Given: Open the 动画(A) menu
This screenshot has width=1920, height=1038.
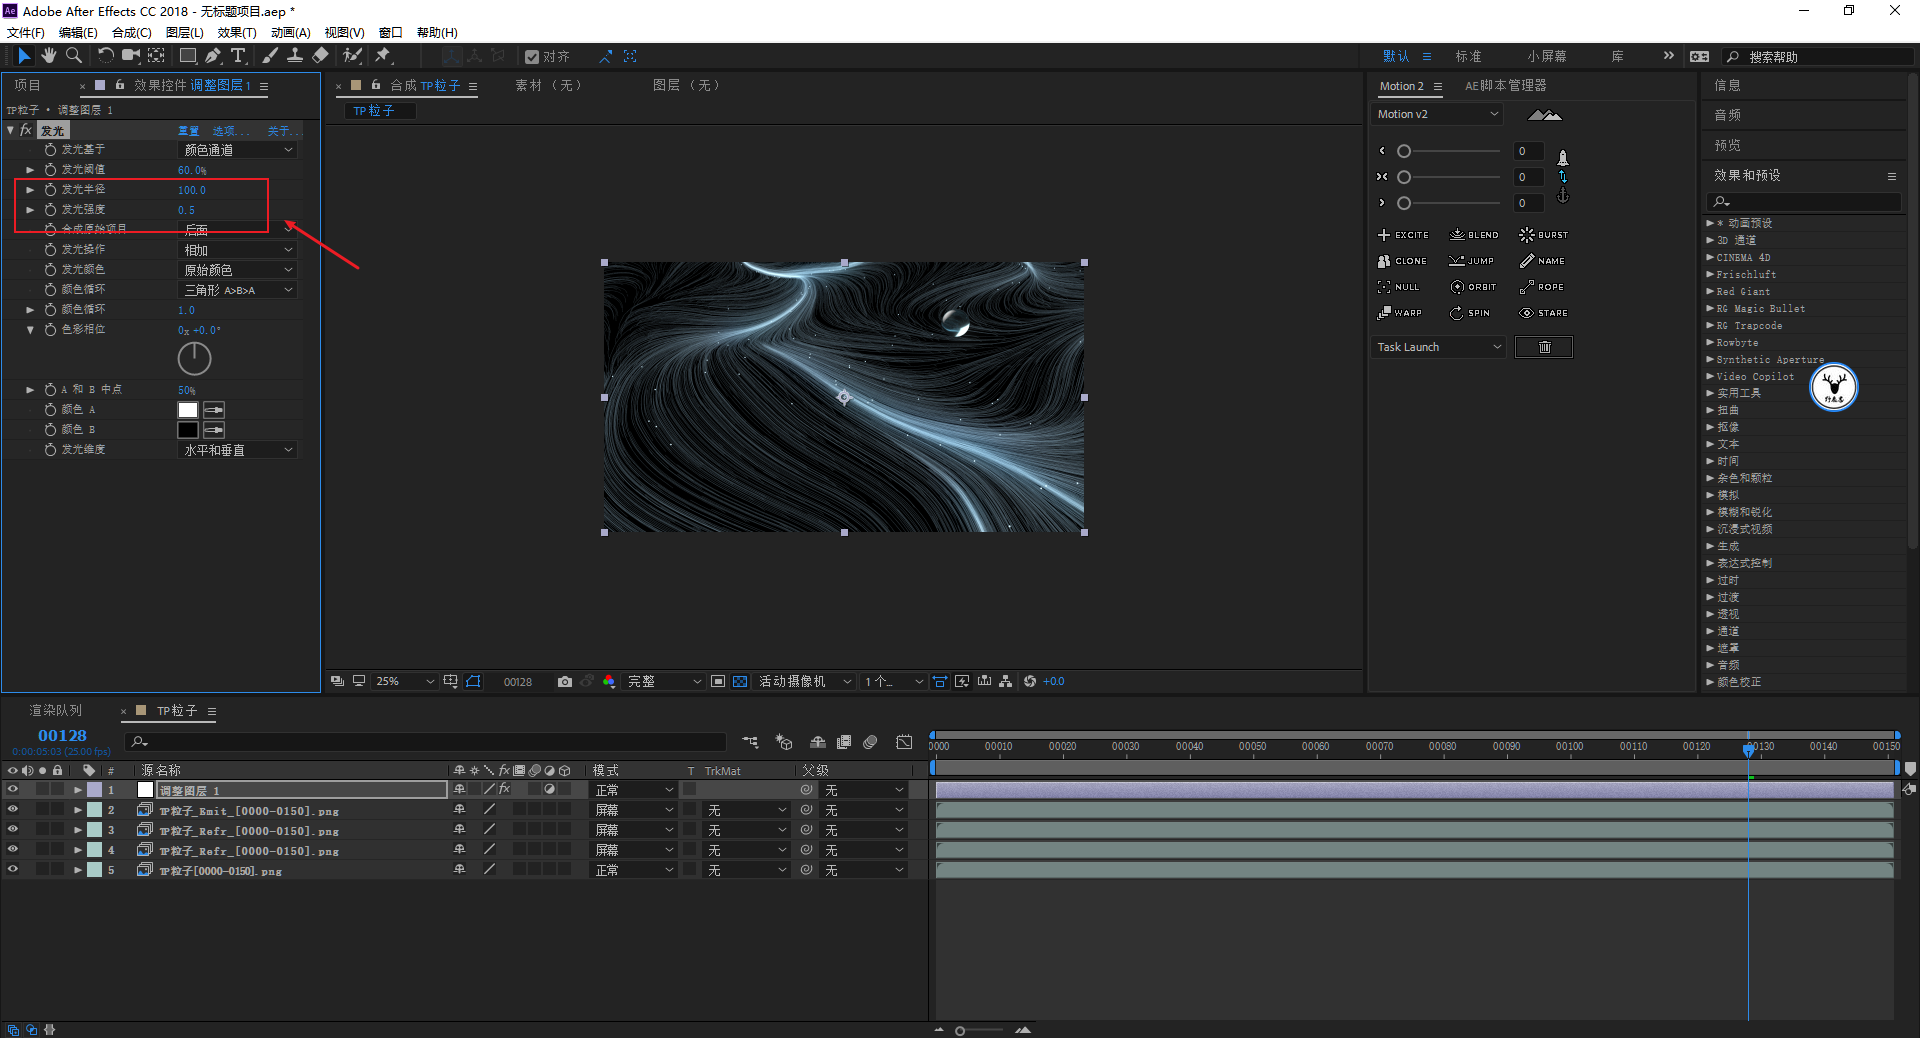Looking at the screenshot, I should pyautogui.click(x=290, y=33).
